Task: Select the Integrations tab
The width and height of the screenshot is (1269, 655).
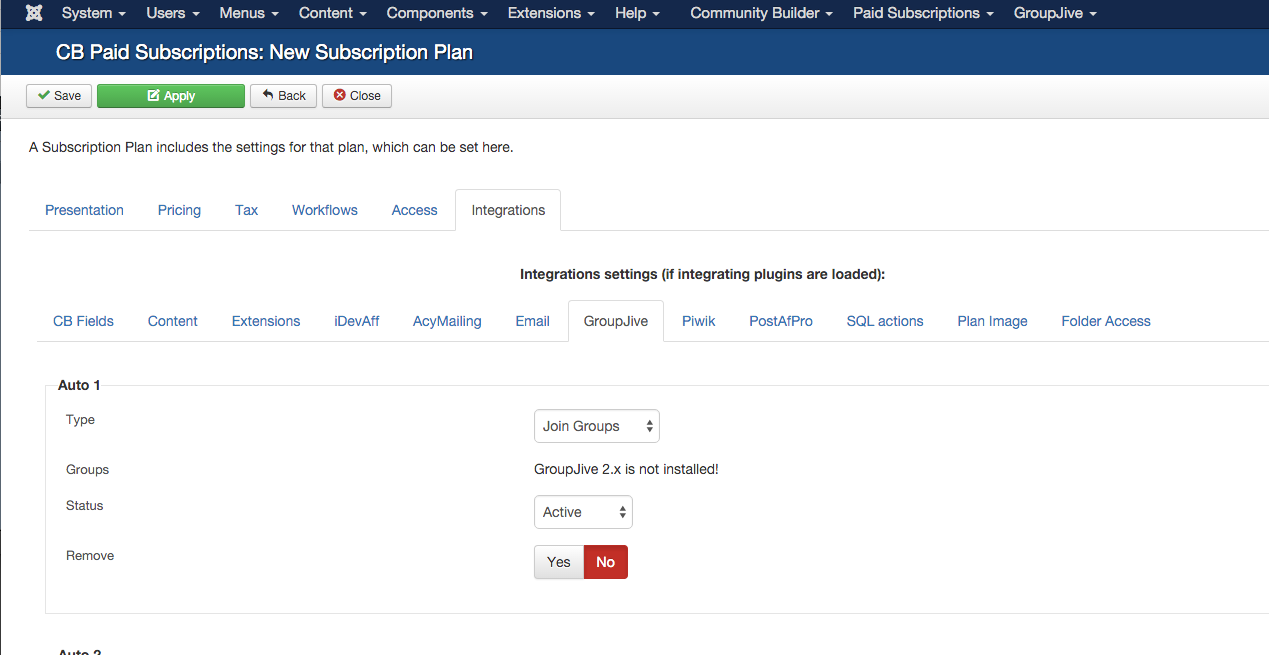Action: pyautogui.click(x=508, y=210)
